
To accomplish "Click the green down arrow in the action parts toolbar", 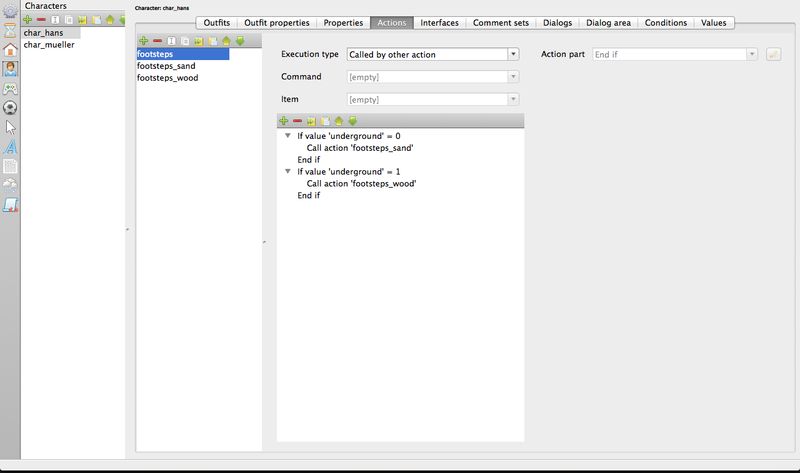I will [352, 120].
